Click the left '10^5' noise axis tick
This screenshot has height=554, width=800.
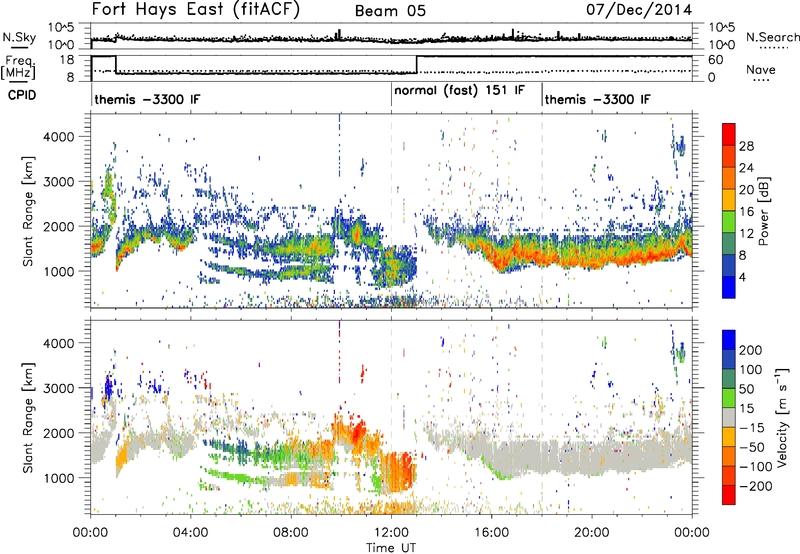[x=61, y=28]
